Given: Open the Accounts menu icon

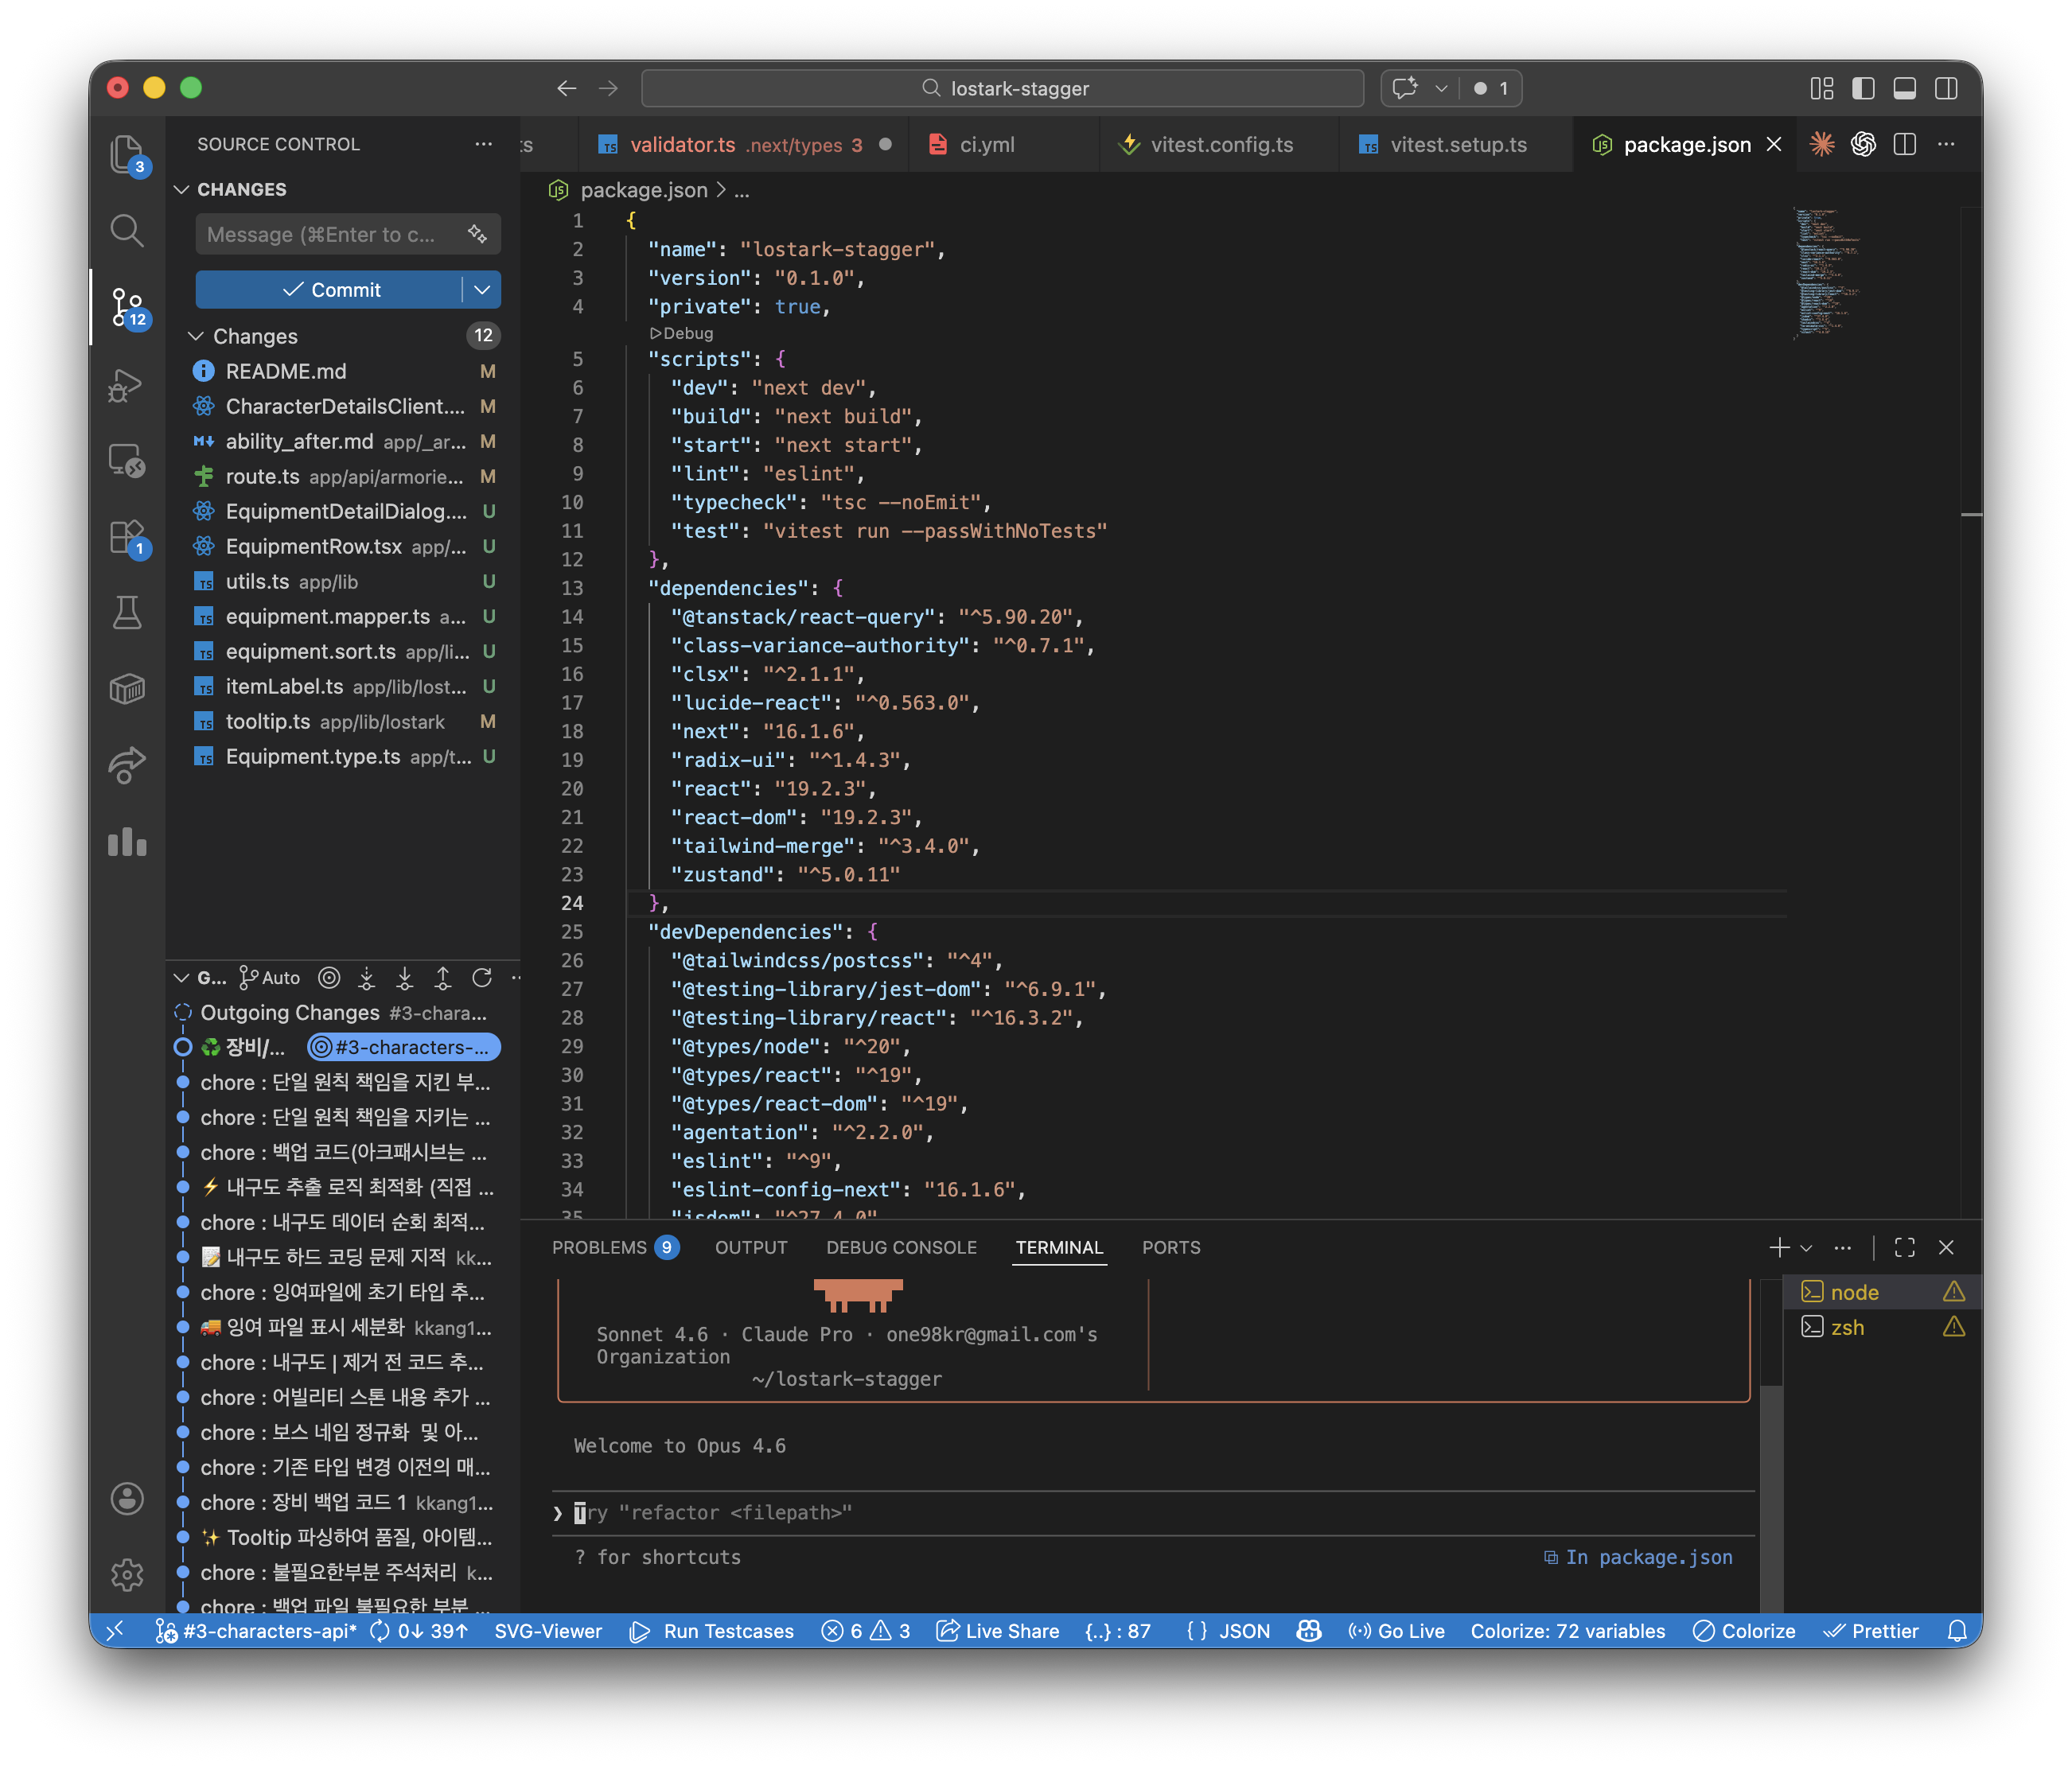Looking at the screenshot, I should 127,1498.
